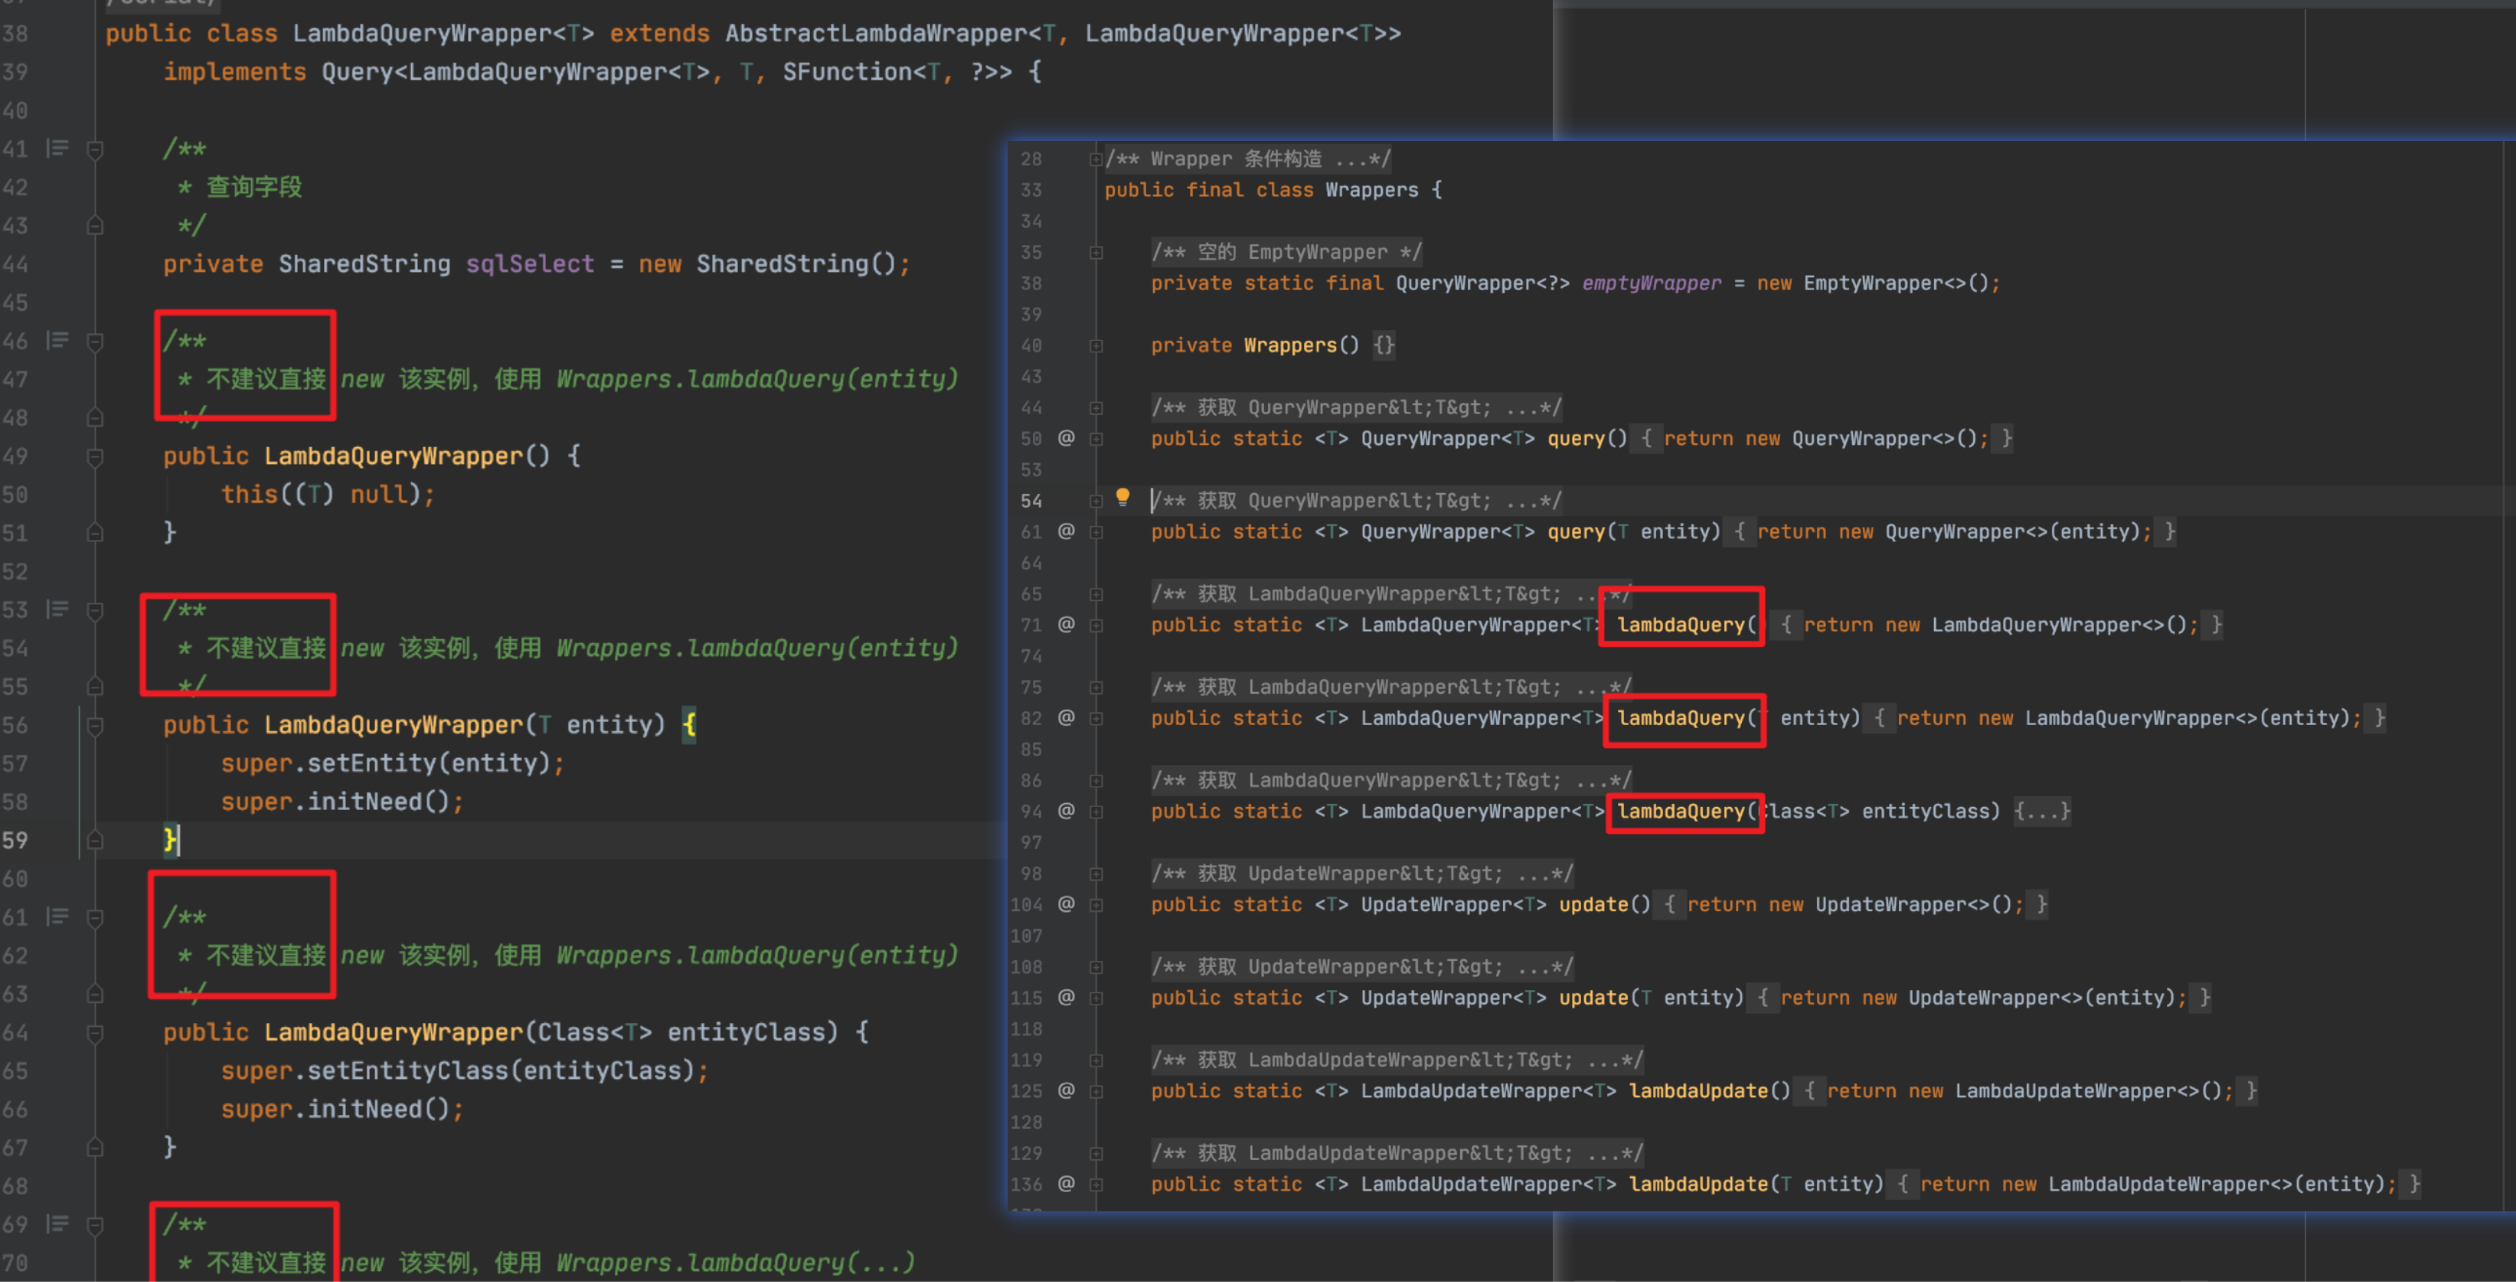Click the @ gutter icon beside lambdaUpdate(T entity) line 136
The image size is (2516, 1282).
pos(1066,1183)
